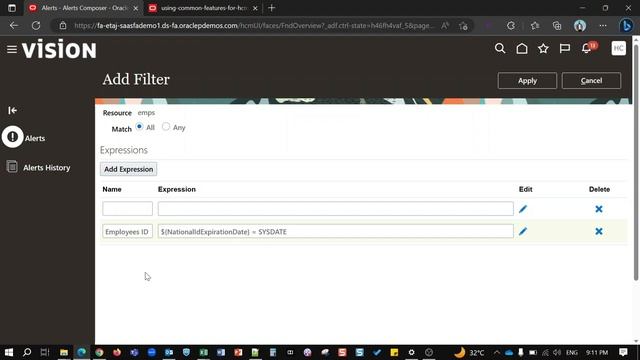This screenshot has height=360, width=640.
Task: Open browser Extensions icon
Action: (511, 26)
